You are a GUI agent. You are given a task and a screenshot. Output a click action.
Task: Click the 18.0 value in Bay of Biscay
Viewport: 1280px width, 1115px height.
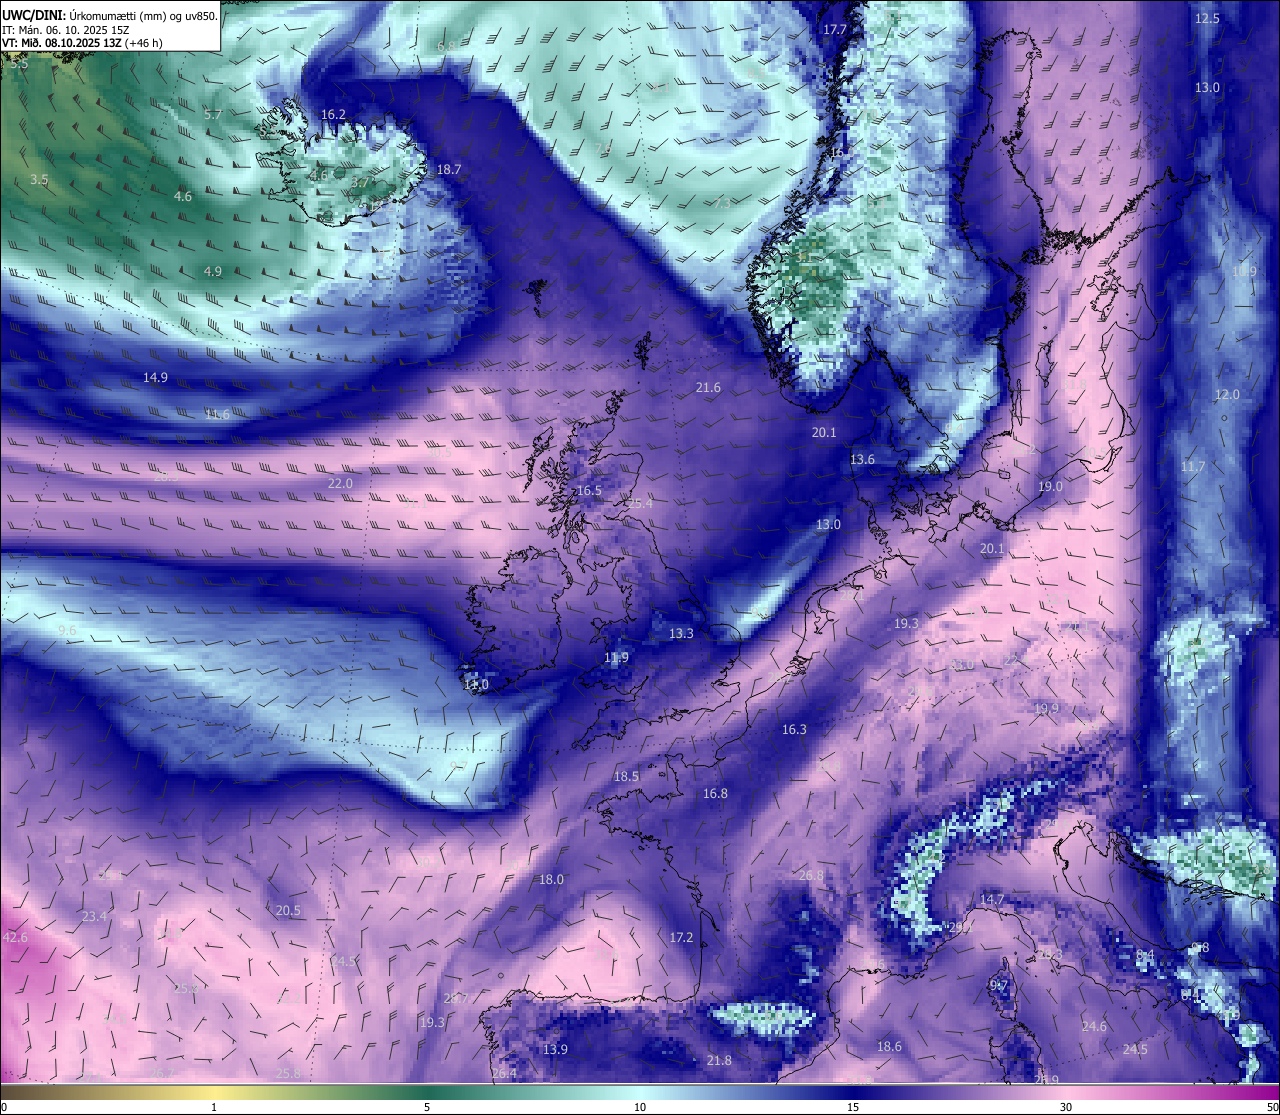click(x=551, y=879)
